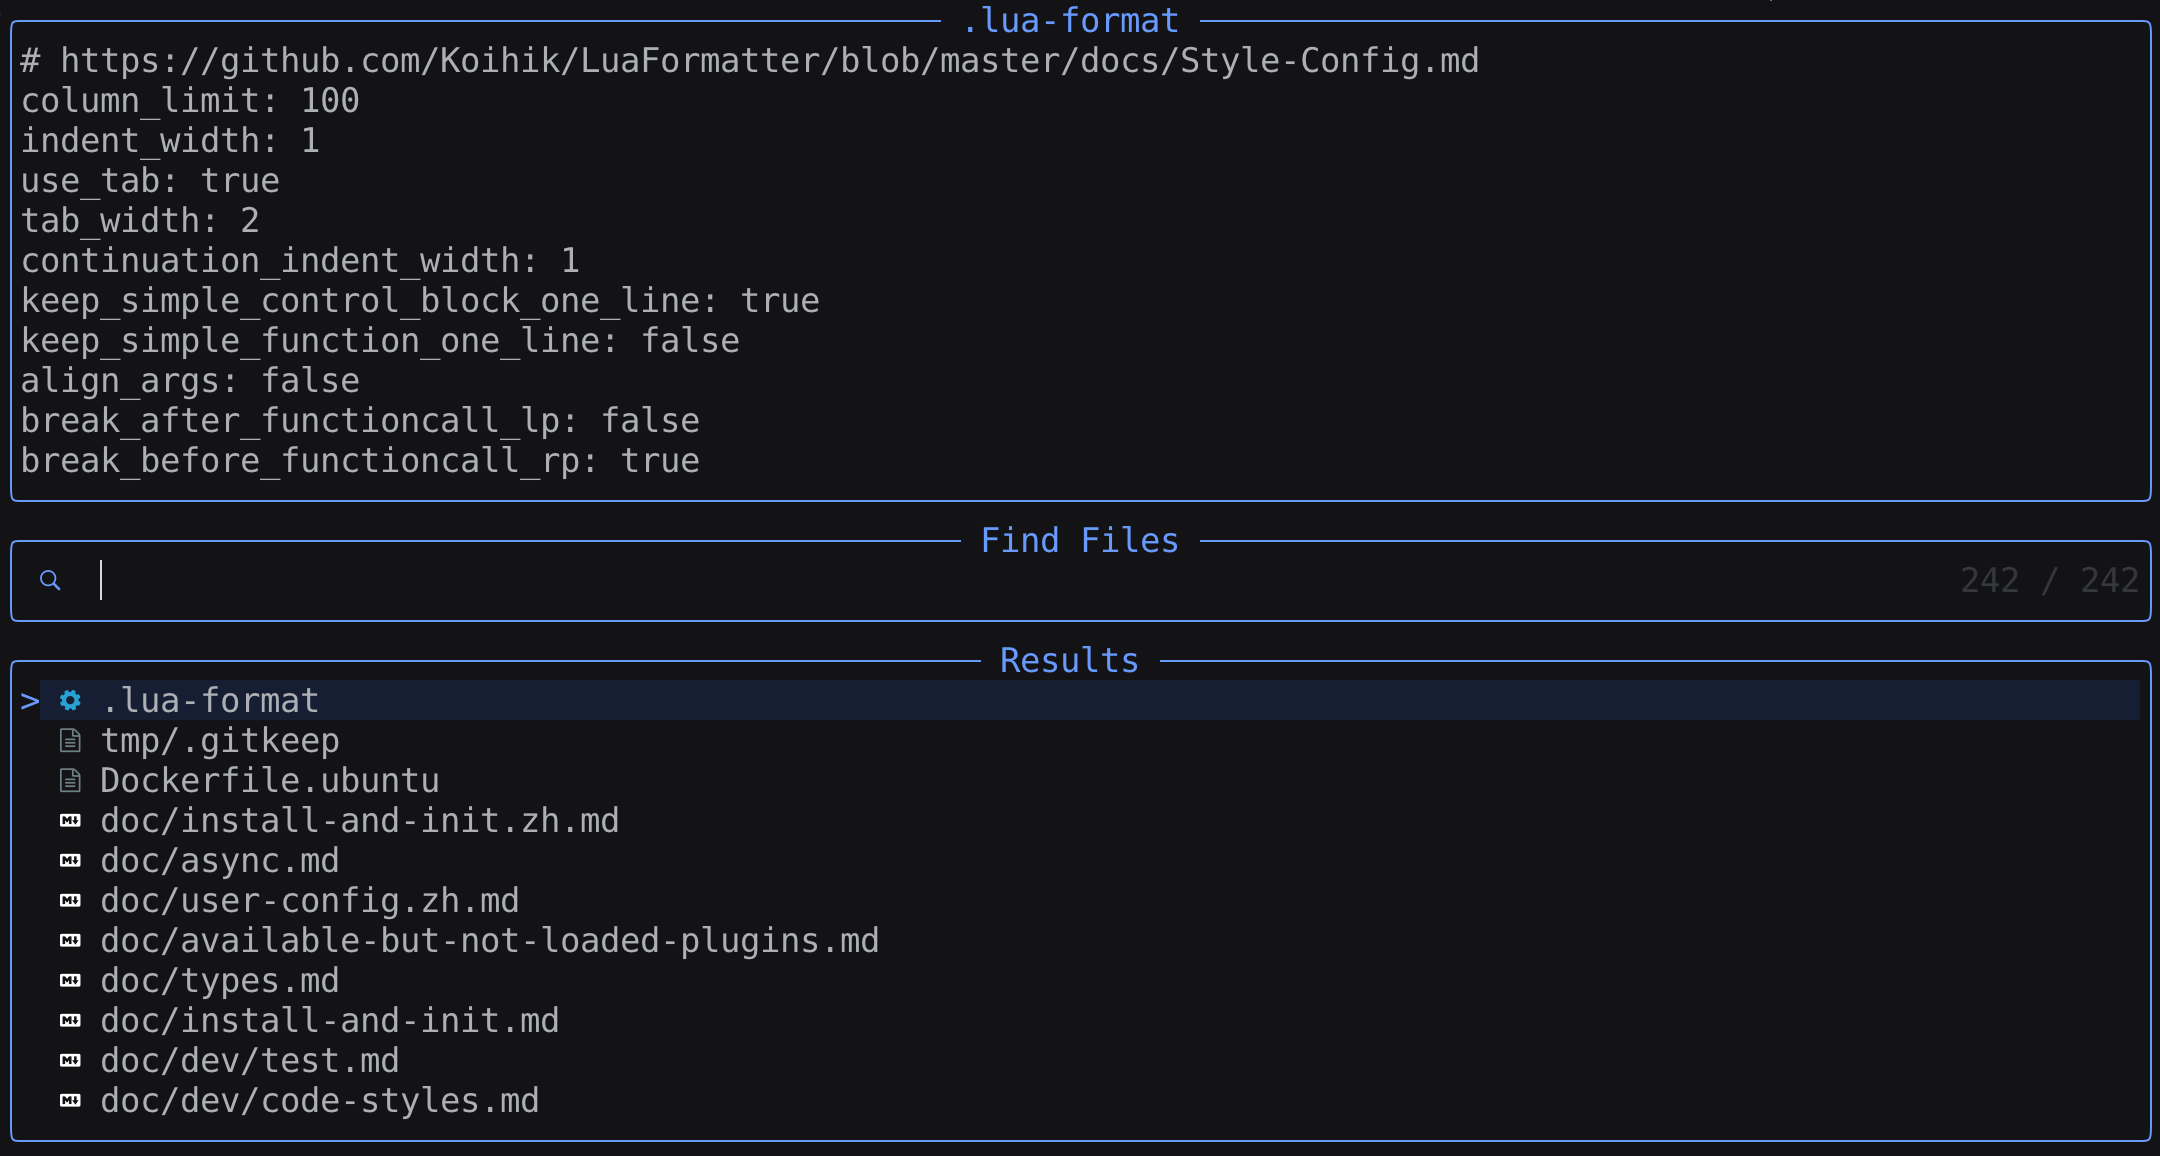Click the column_limit: 100 line in the preview
The width and height of the screenshot is (2160, 1156).
190,101
